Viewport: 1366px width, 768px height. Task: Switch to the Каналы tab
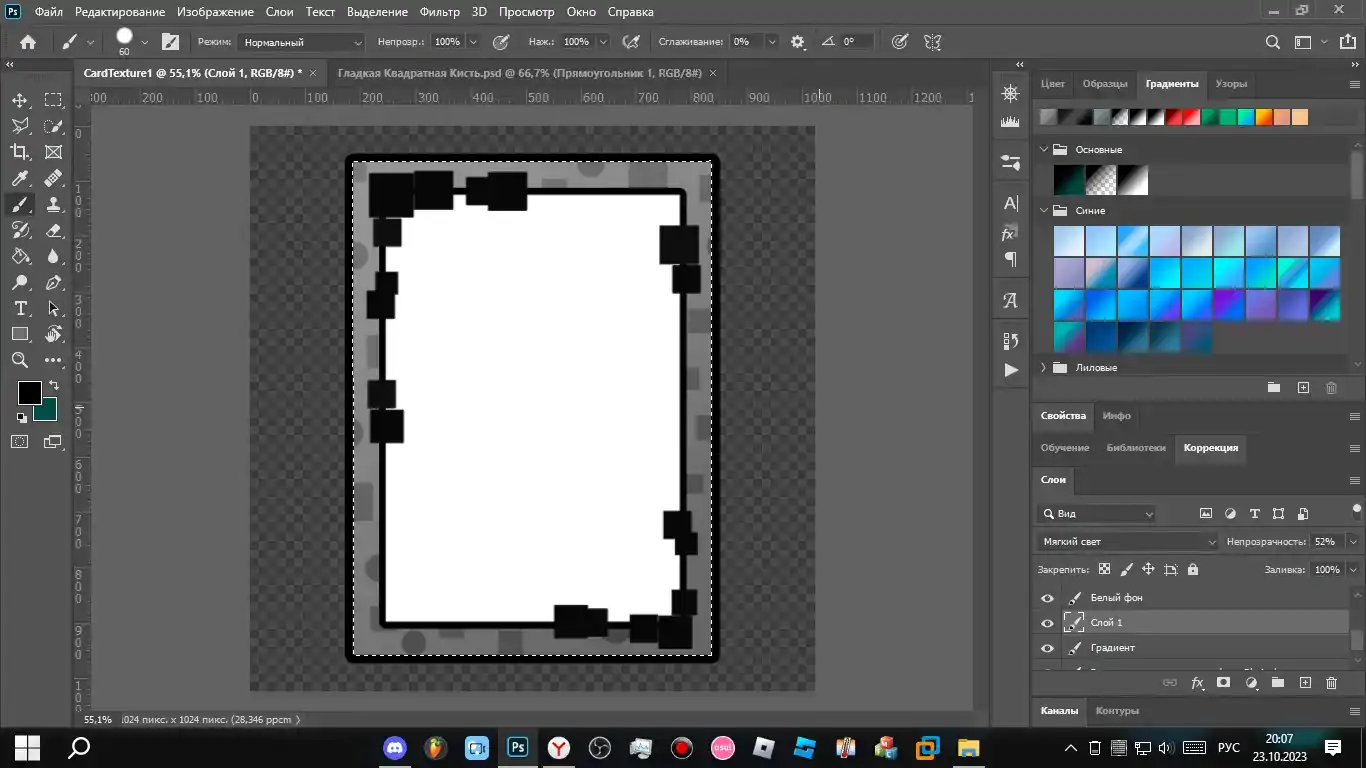pos(1059,711)
